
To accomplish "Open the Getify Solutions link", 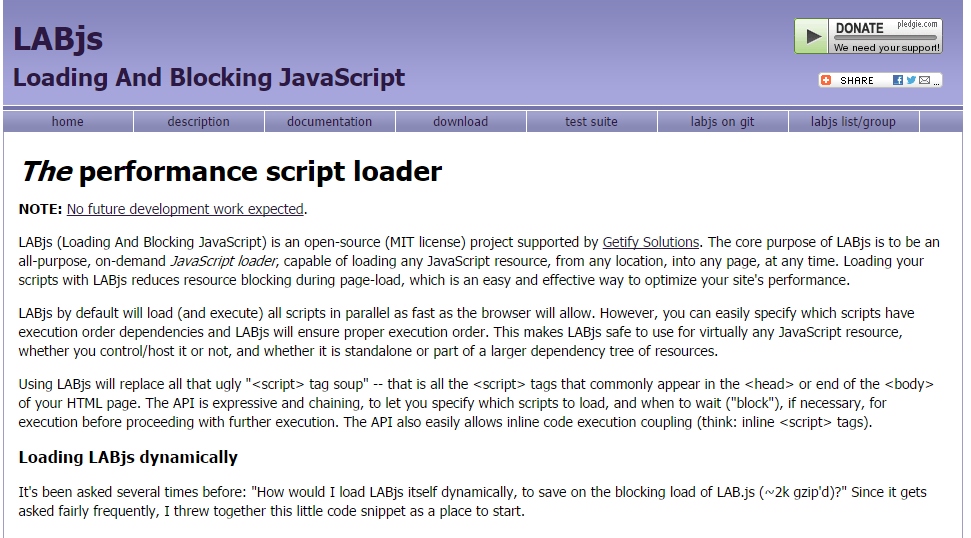I will coord(650,242).
